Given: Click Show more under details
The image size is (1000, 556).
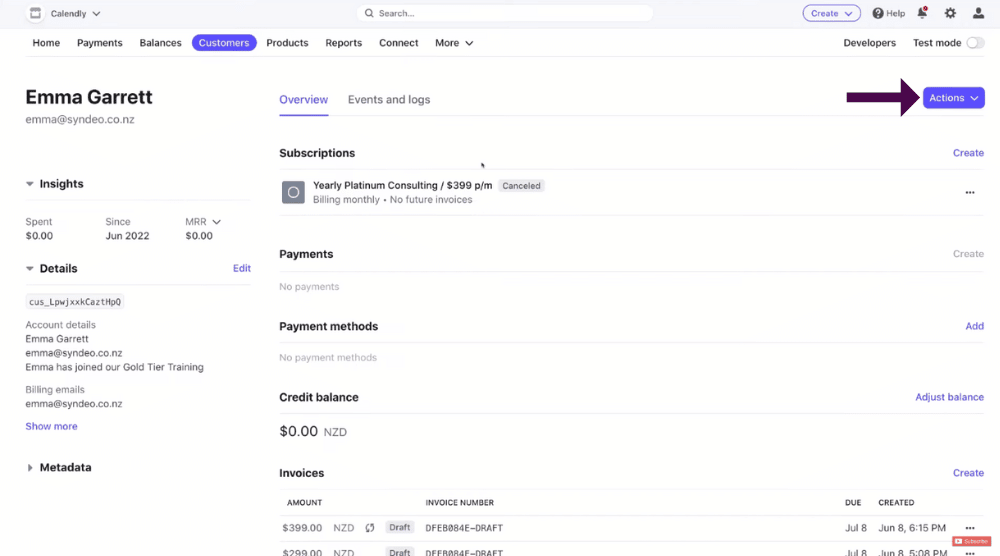Looking at the screenshot, I should click(51, 426).
